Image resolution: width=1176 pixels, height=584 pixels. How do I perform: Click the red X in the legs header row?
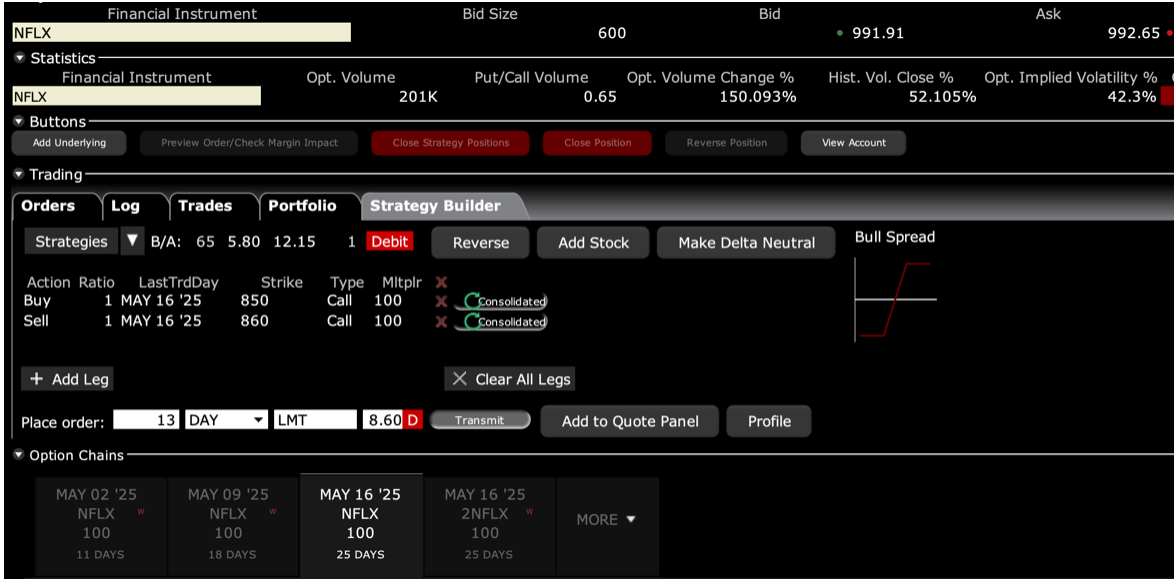[441, 282]
